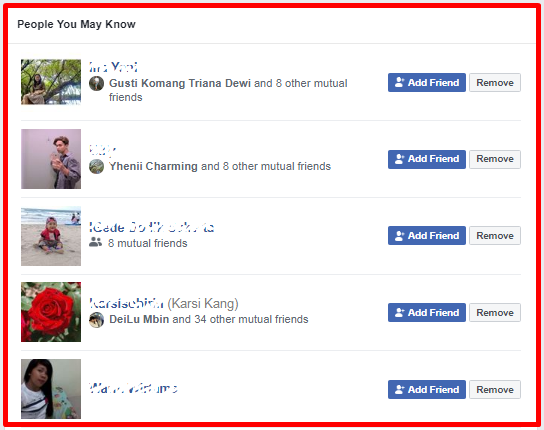Viewport: 544px width, 430px height.
Task: Remove the suggestion with Gusti Komang mutual friend
Action: tap(495, 83)
